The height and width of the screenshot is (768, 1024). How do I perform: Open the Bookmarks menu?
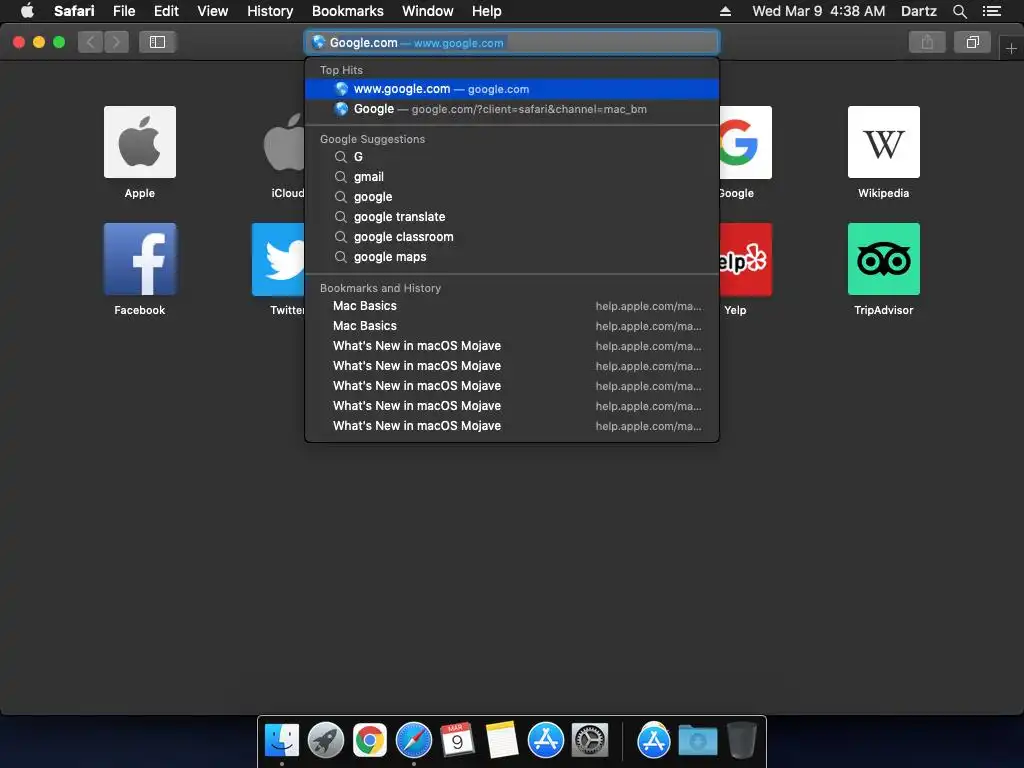347,11
